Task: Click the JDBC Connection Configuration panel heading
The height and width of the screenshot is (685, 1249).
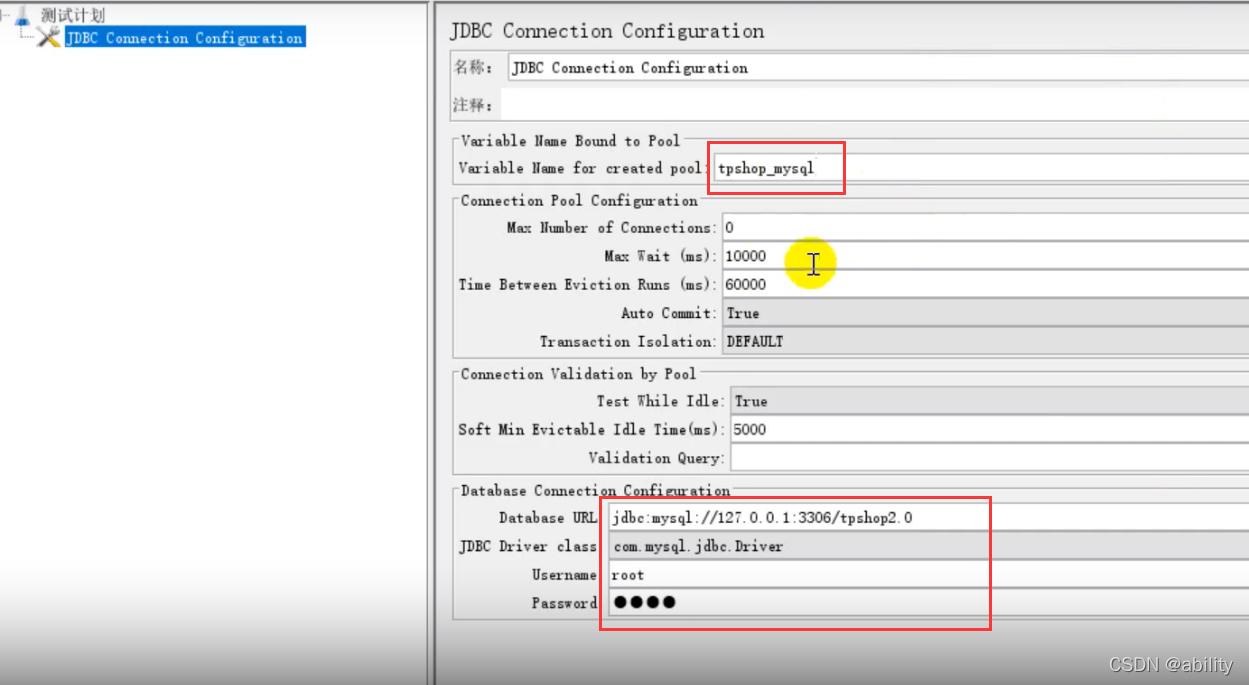Action: [x=607, y=31]
